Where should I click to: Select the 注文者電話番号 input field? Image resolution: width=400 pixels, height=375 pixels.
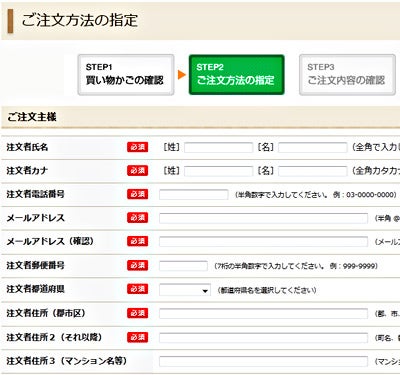(x=194, y=194)
